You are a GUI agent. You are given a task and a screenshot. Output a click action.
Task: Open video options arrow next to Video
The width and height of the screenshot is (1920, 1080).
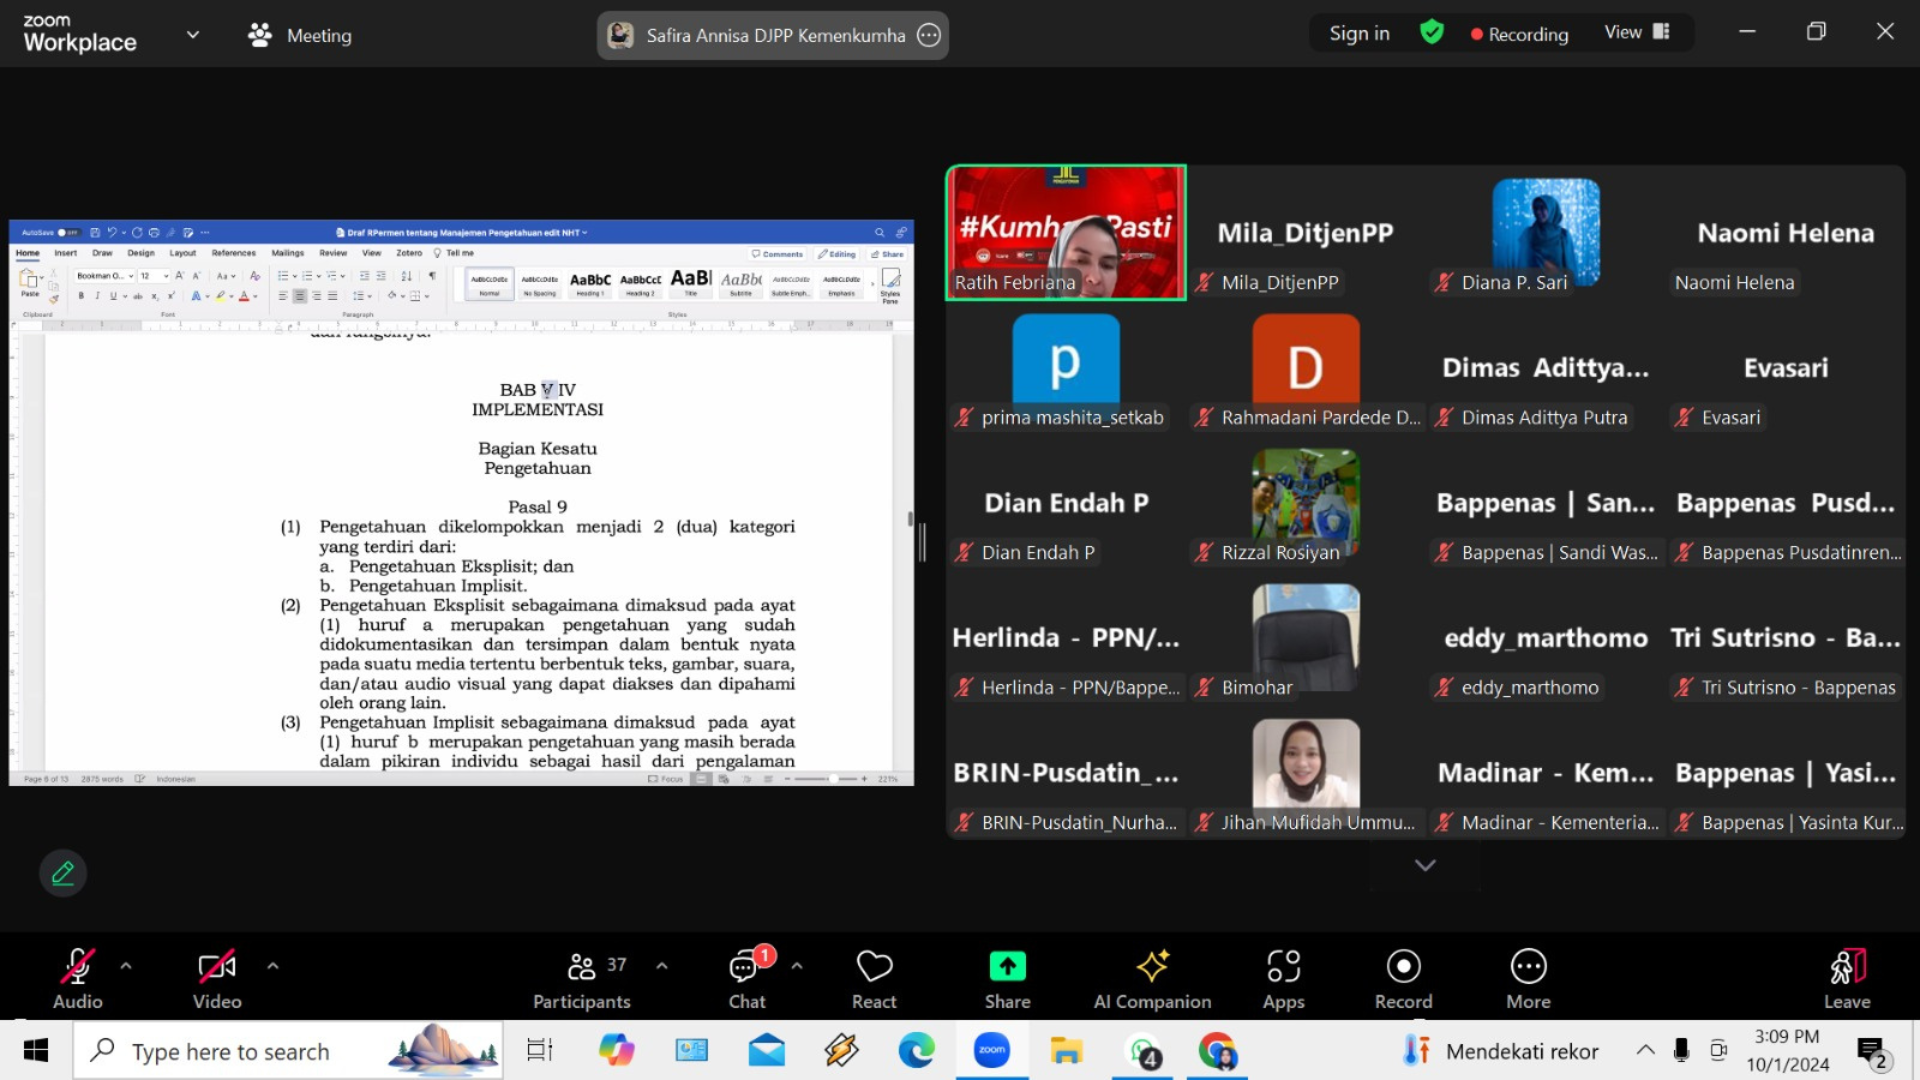(x=273, y=966)
